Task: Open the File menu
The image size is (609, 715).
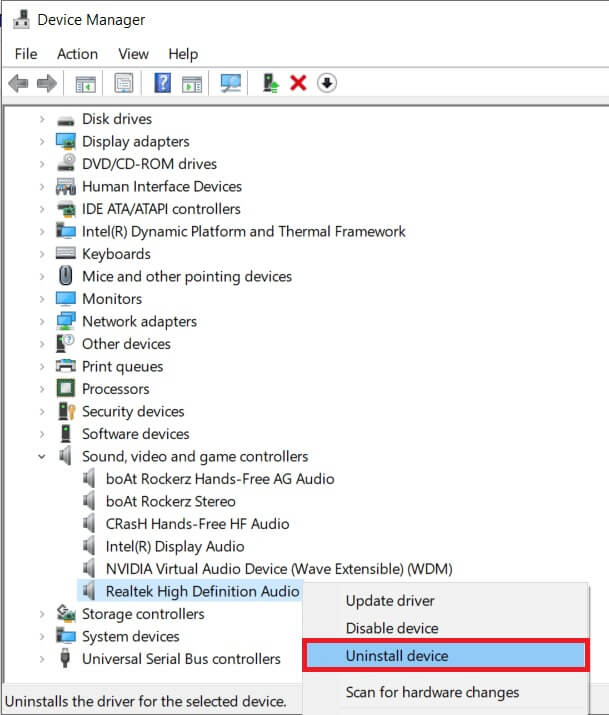Action: 26,54
